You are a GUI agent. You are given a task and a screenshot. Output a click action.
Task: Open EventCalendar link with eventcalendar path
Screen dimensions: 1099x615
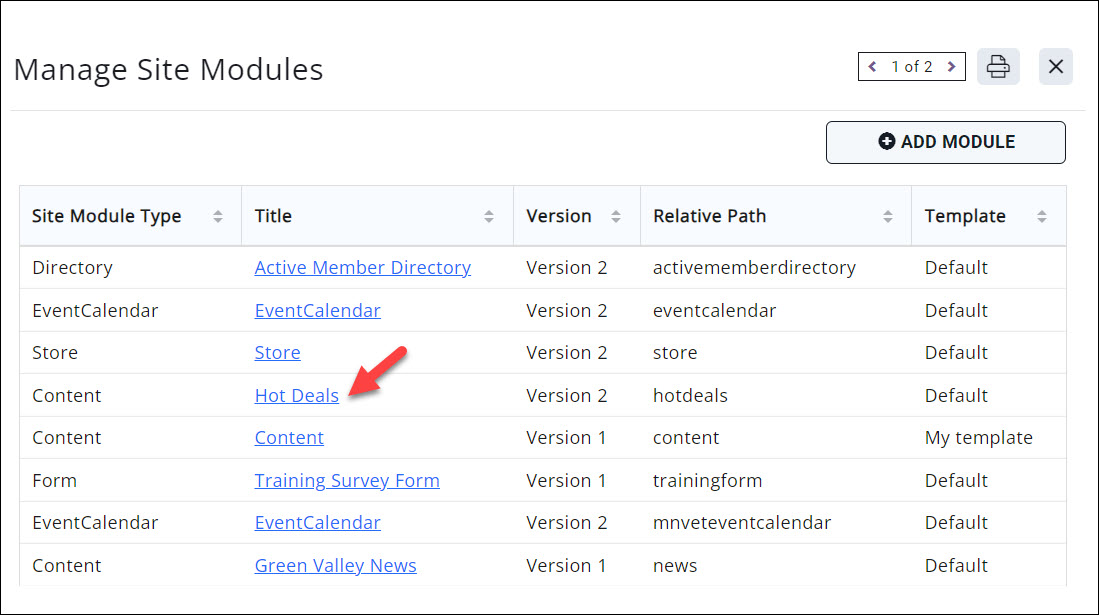tap(317, 311)
